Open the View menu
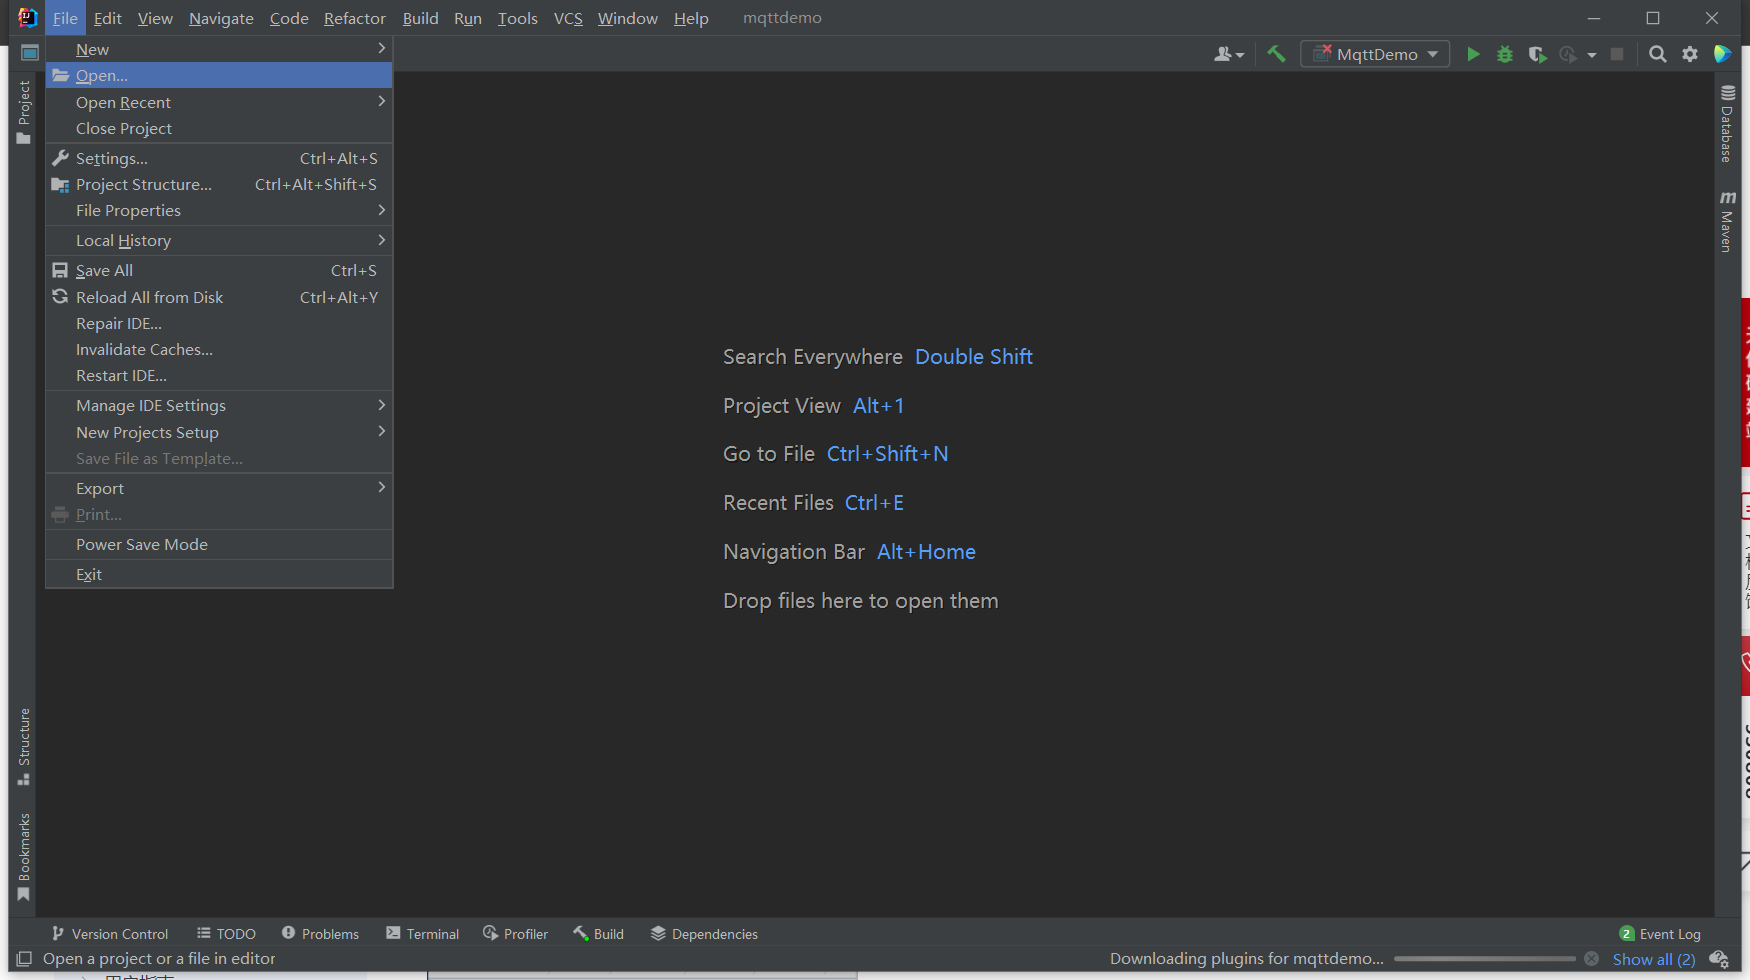This screenshot has width=1750, height=980. [x=155, y=18]
